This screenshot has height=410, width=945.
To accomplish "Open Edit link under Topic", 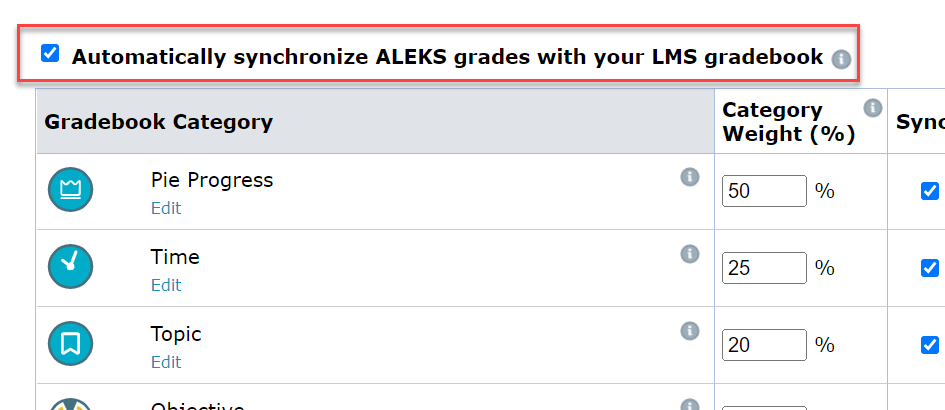I will 166,362.
